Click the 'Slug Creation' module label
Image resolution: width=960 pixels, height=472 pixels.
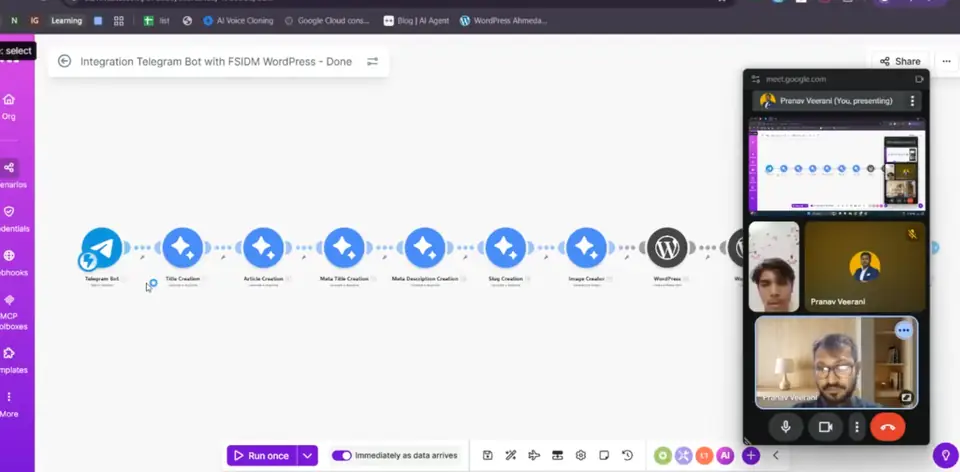[x=506, y=279]
